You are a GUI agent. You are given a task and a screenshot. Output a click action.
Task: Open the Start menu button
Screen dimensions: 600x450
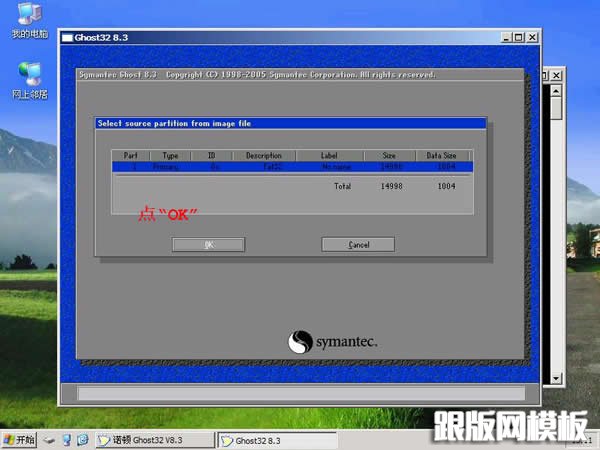[19, 440]
